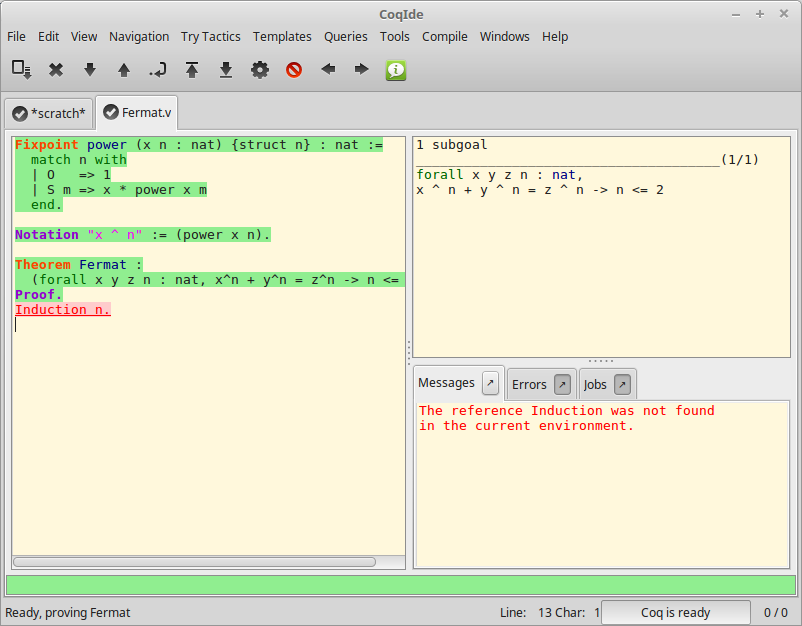
Task: Detach the Jobs panel
Action: [621, 383]
